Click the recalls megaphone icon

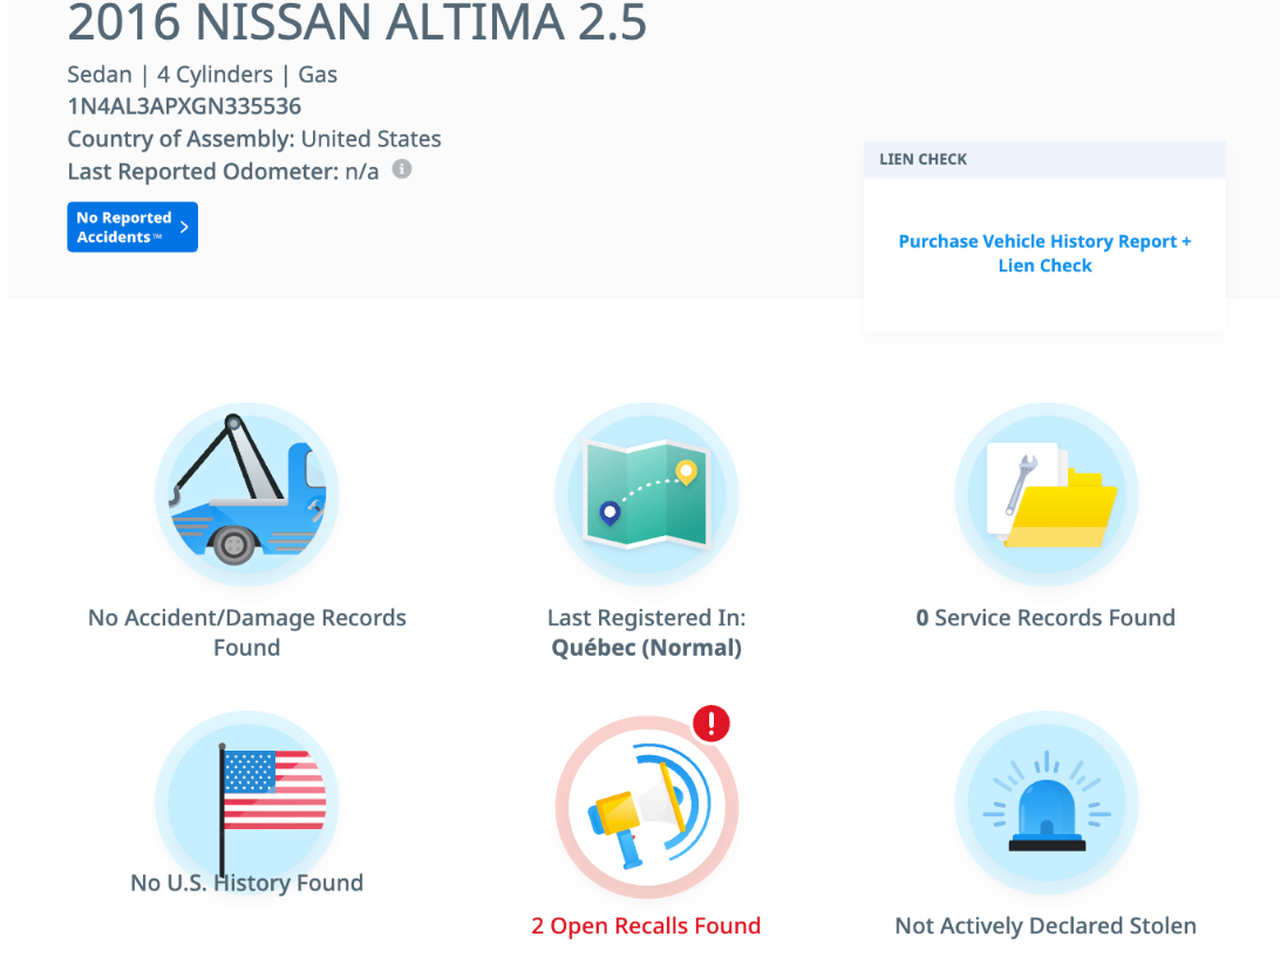(646, 806)
